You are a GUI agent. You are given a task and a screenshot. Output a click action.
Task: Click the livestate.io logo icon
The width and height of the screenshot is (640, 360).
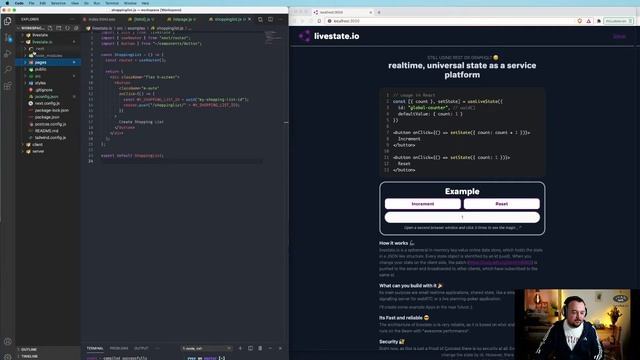pos(304,36)
